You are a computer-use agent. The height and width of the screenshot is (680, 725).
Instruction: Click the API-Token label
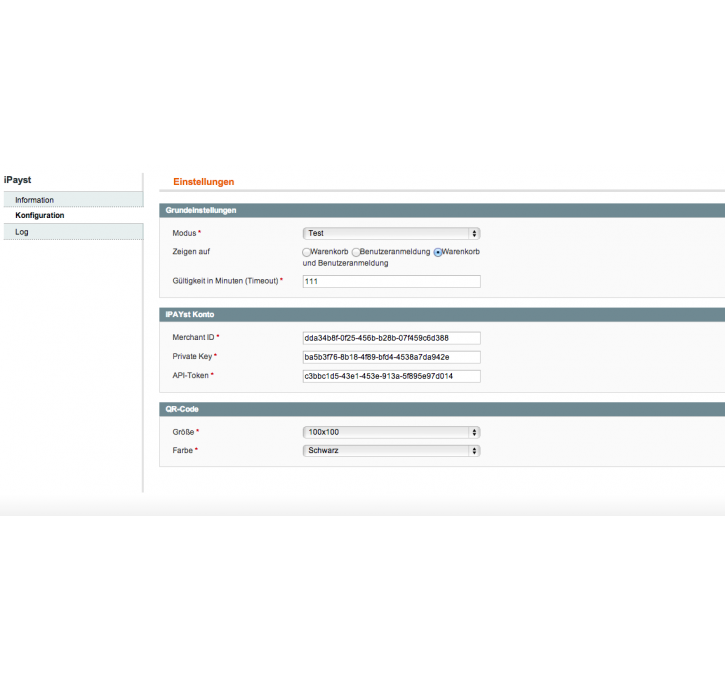(x=190, y=375)
